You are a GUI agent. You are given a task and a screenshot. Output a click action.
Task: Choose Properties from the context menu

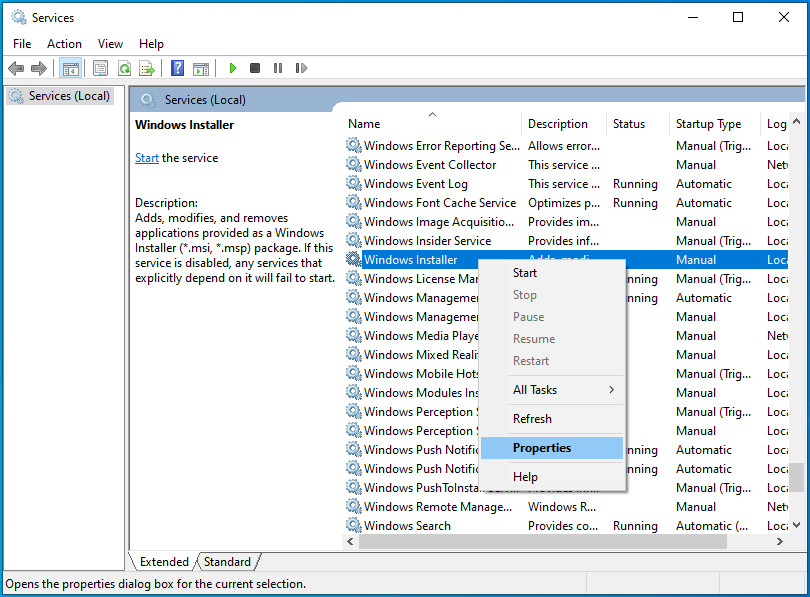[542, 448]
